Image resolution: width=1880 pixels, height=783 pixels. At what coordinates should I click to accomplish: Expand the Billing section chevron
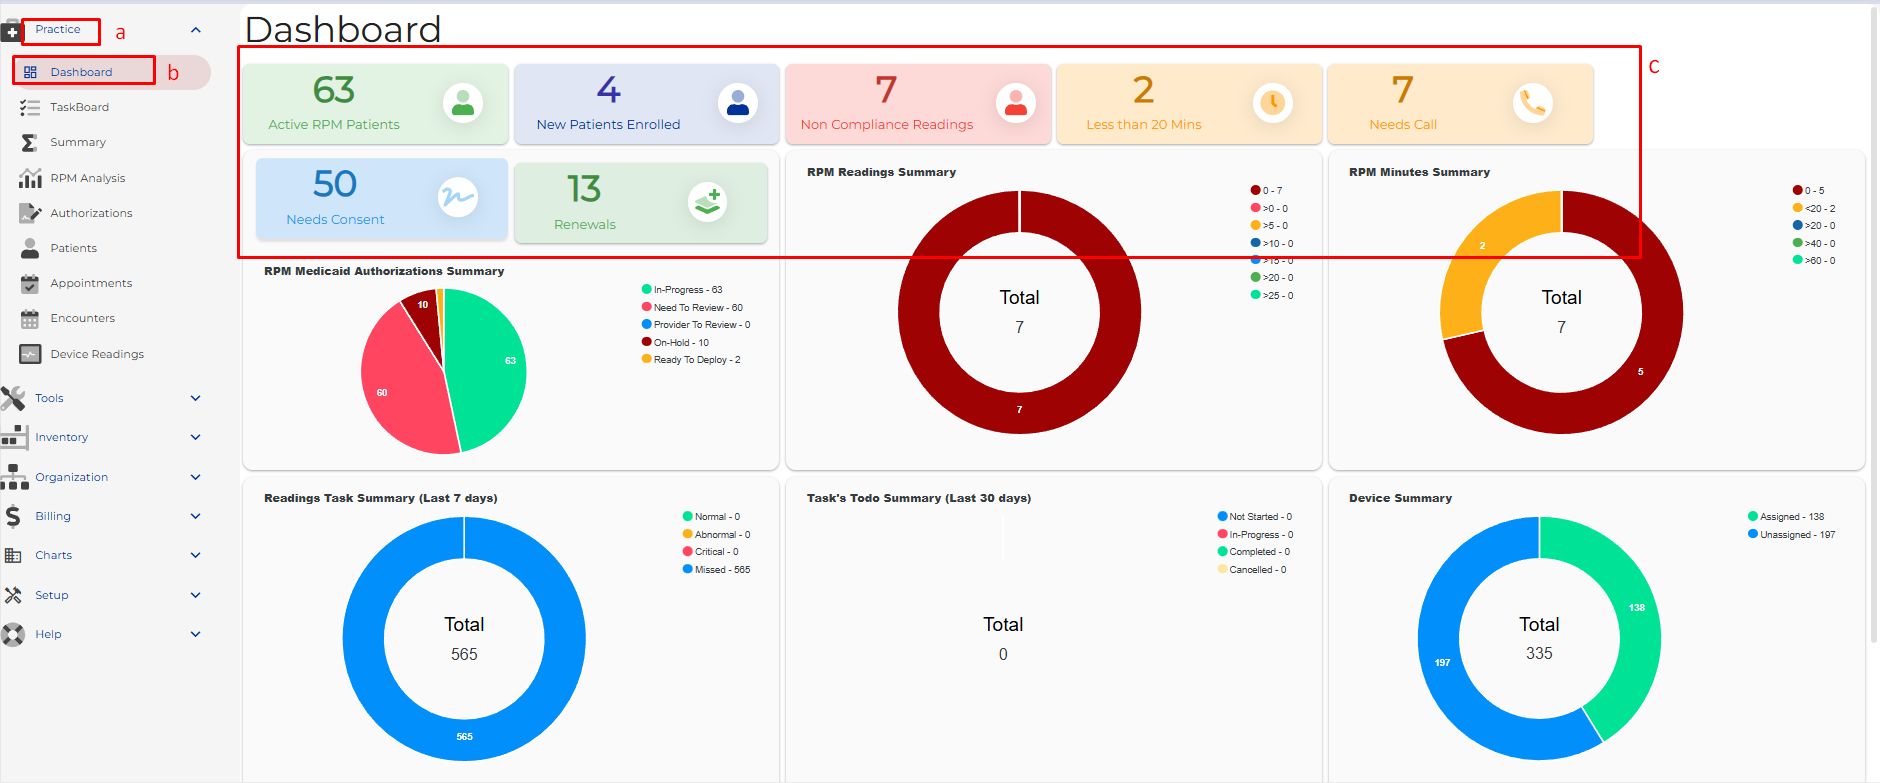tap(196, 516)
